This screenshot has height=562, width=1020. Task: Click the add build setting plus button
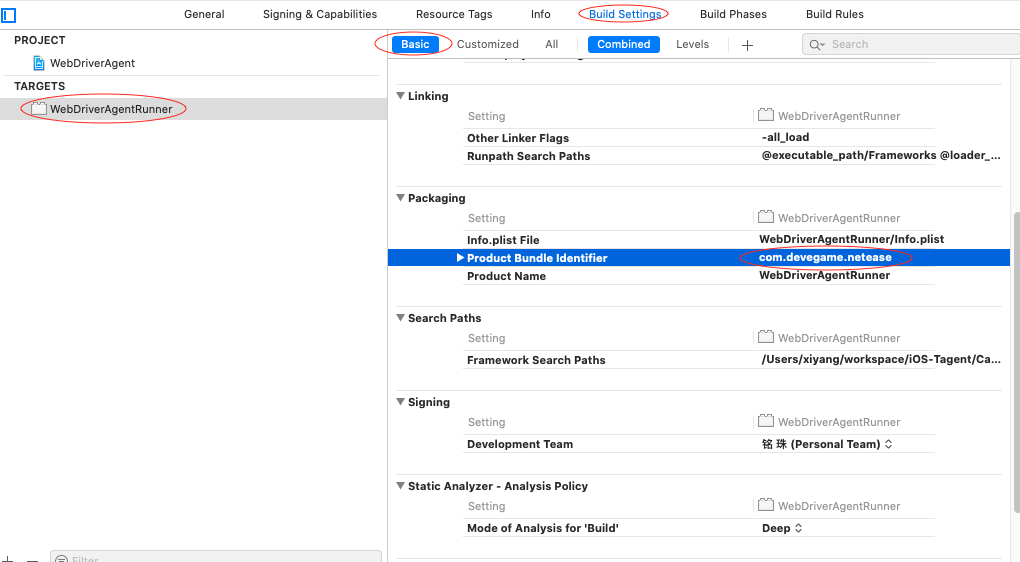[x=747, y=45]
